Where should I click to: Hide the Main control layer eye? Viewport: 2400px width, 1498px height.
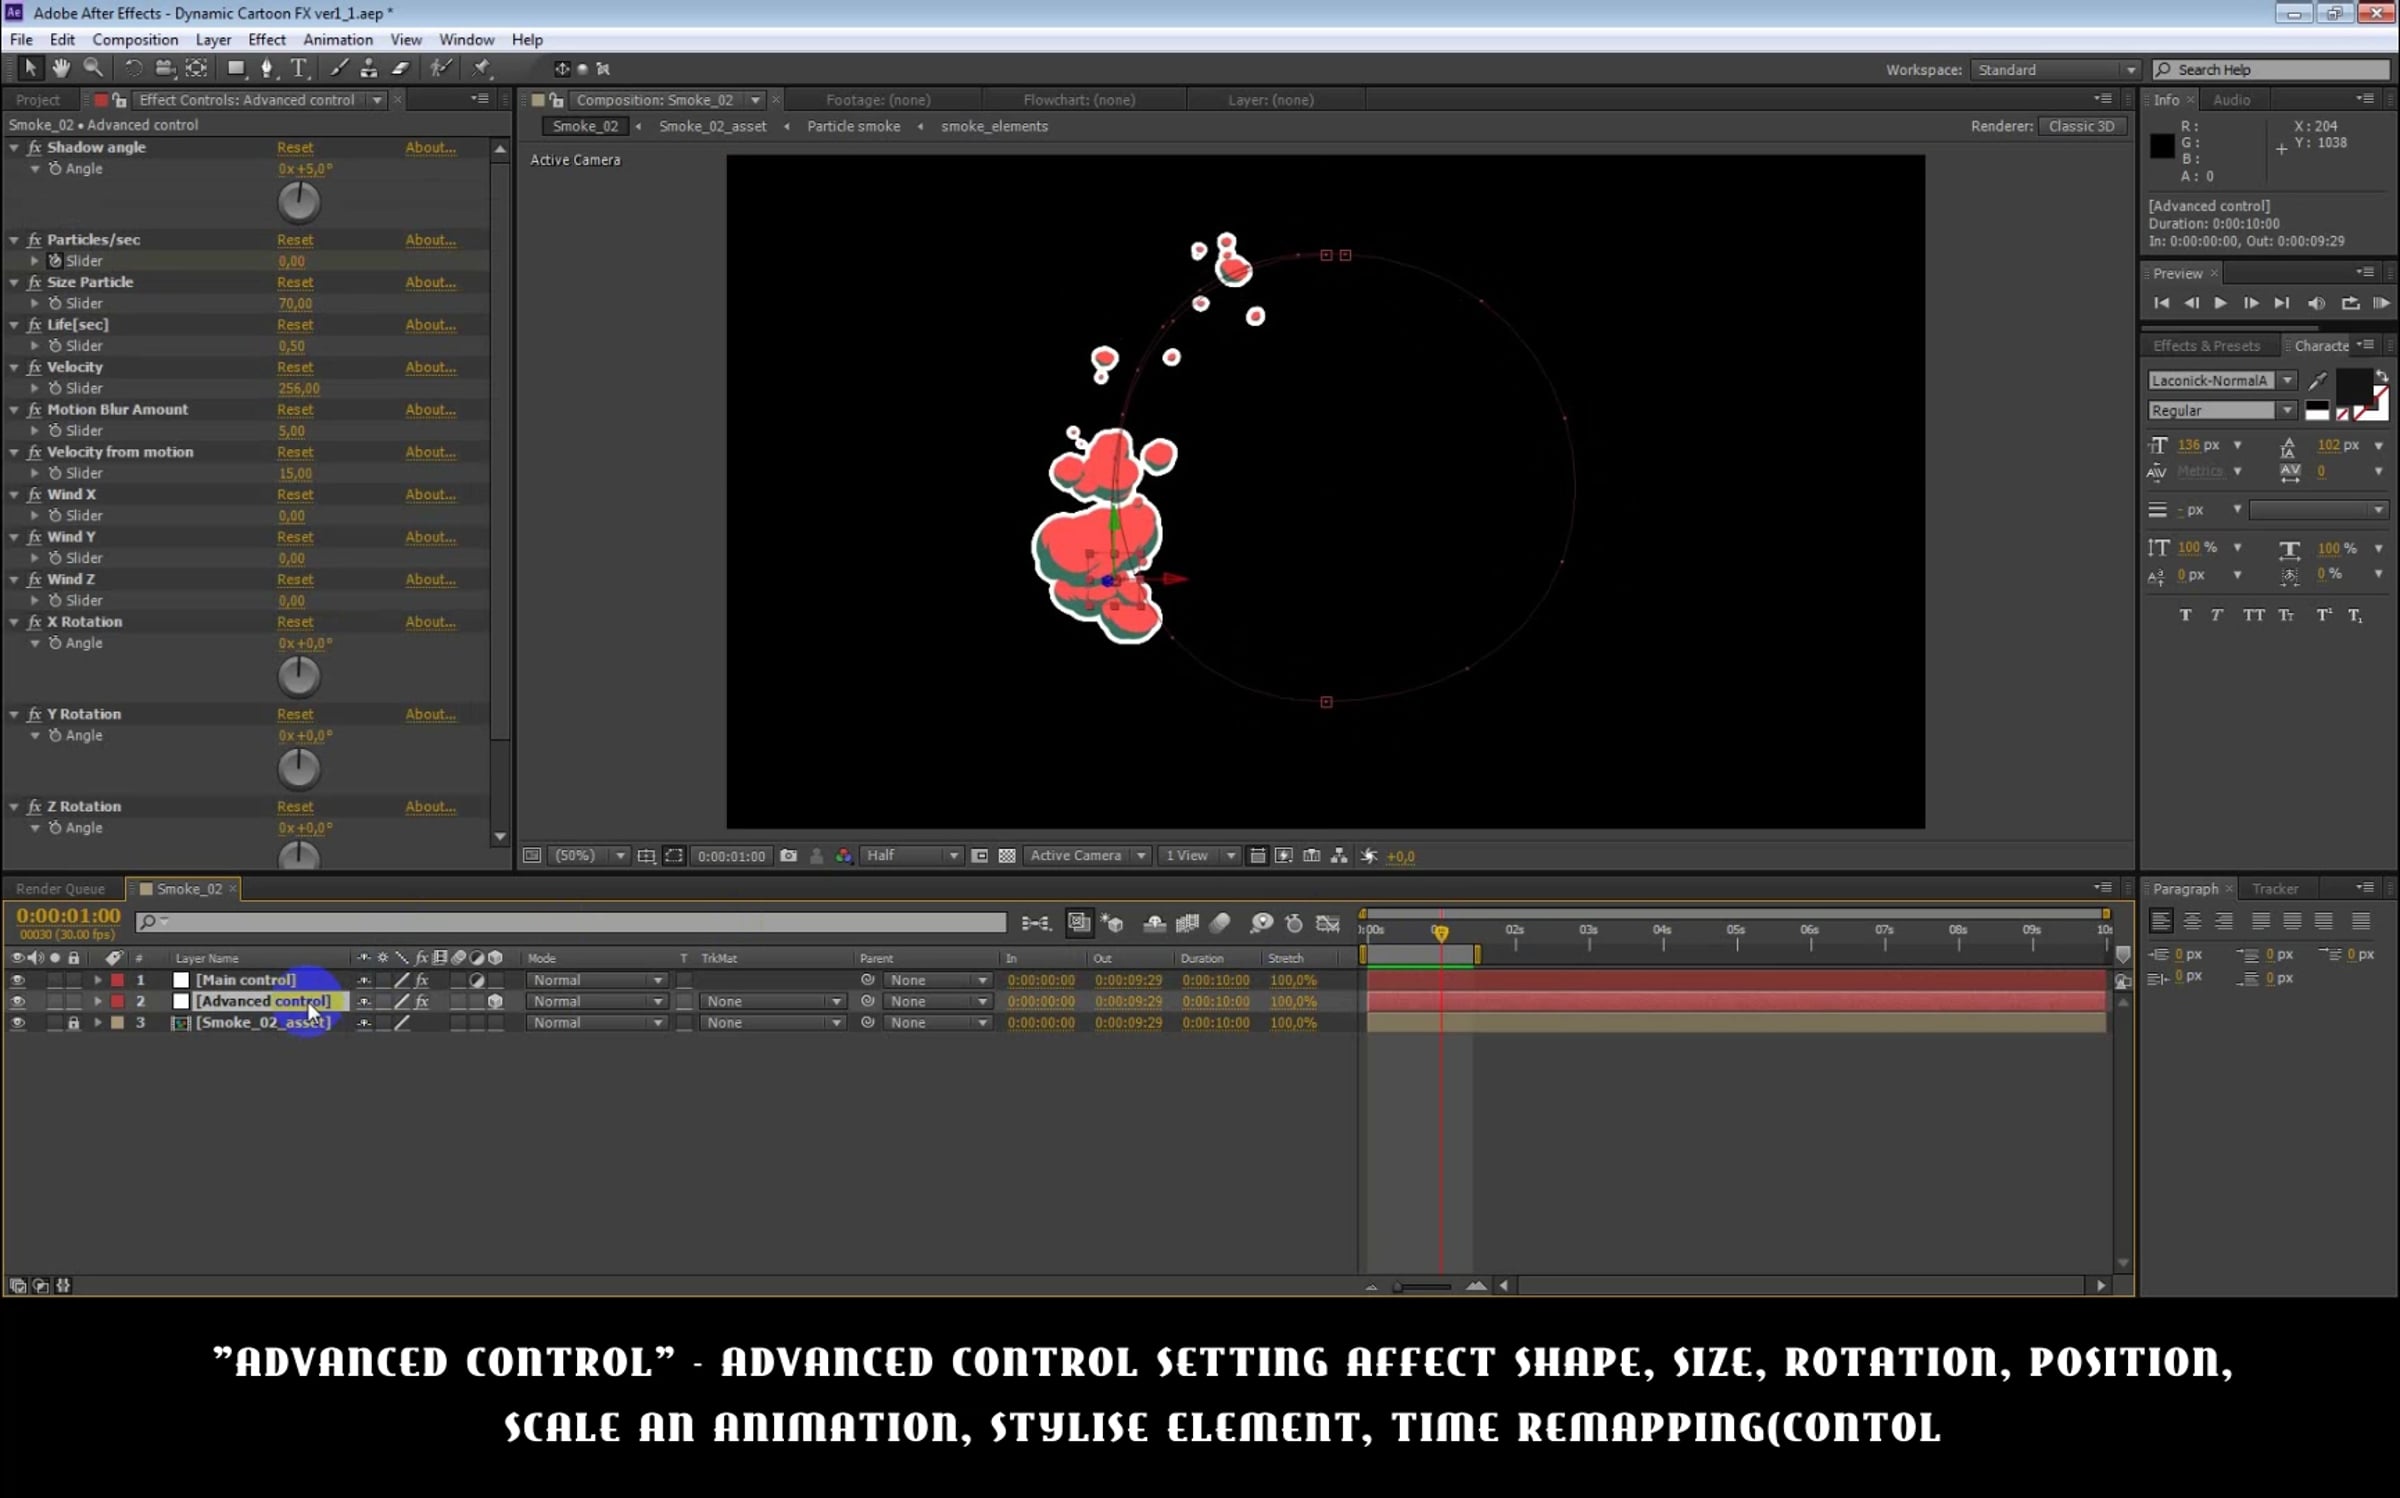click(17, 980)
